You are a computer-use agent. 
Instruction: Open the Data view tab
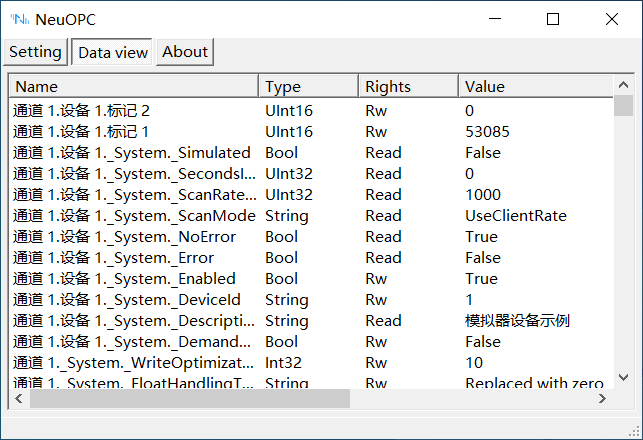(x=112, y=52)
